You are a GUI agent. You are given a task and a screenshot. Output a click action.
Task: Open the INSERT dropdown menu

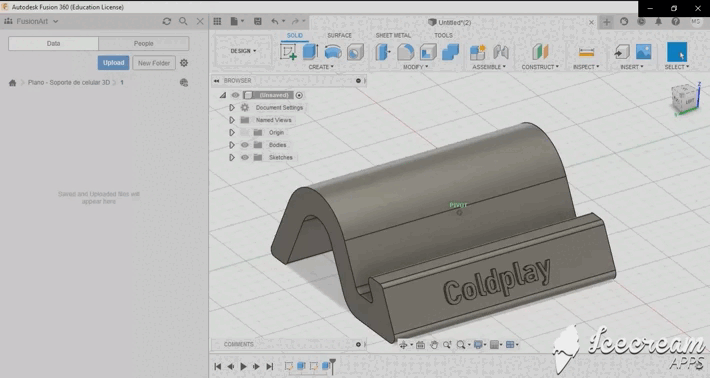coord(632,67)
